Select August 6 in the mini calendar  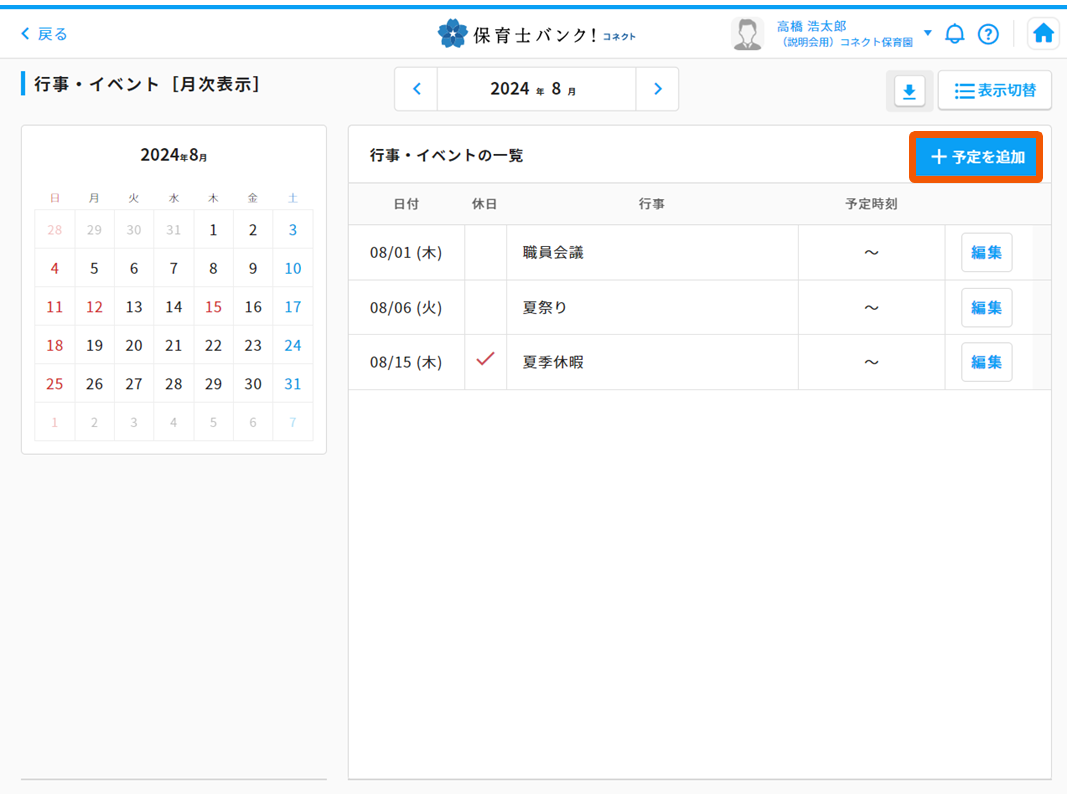[134, 268]
